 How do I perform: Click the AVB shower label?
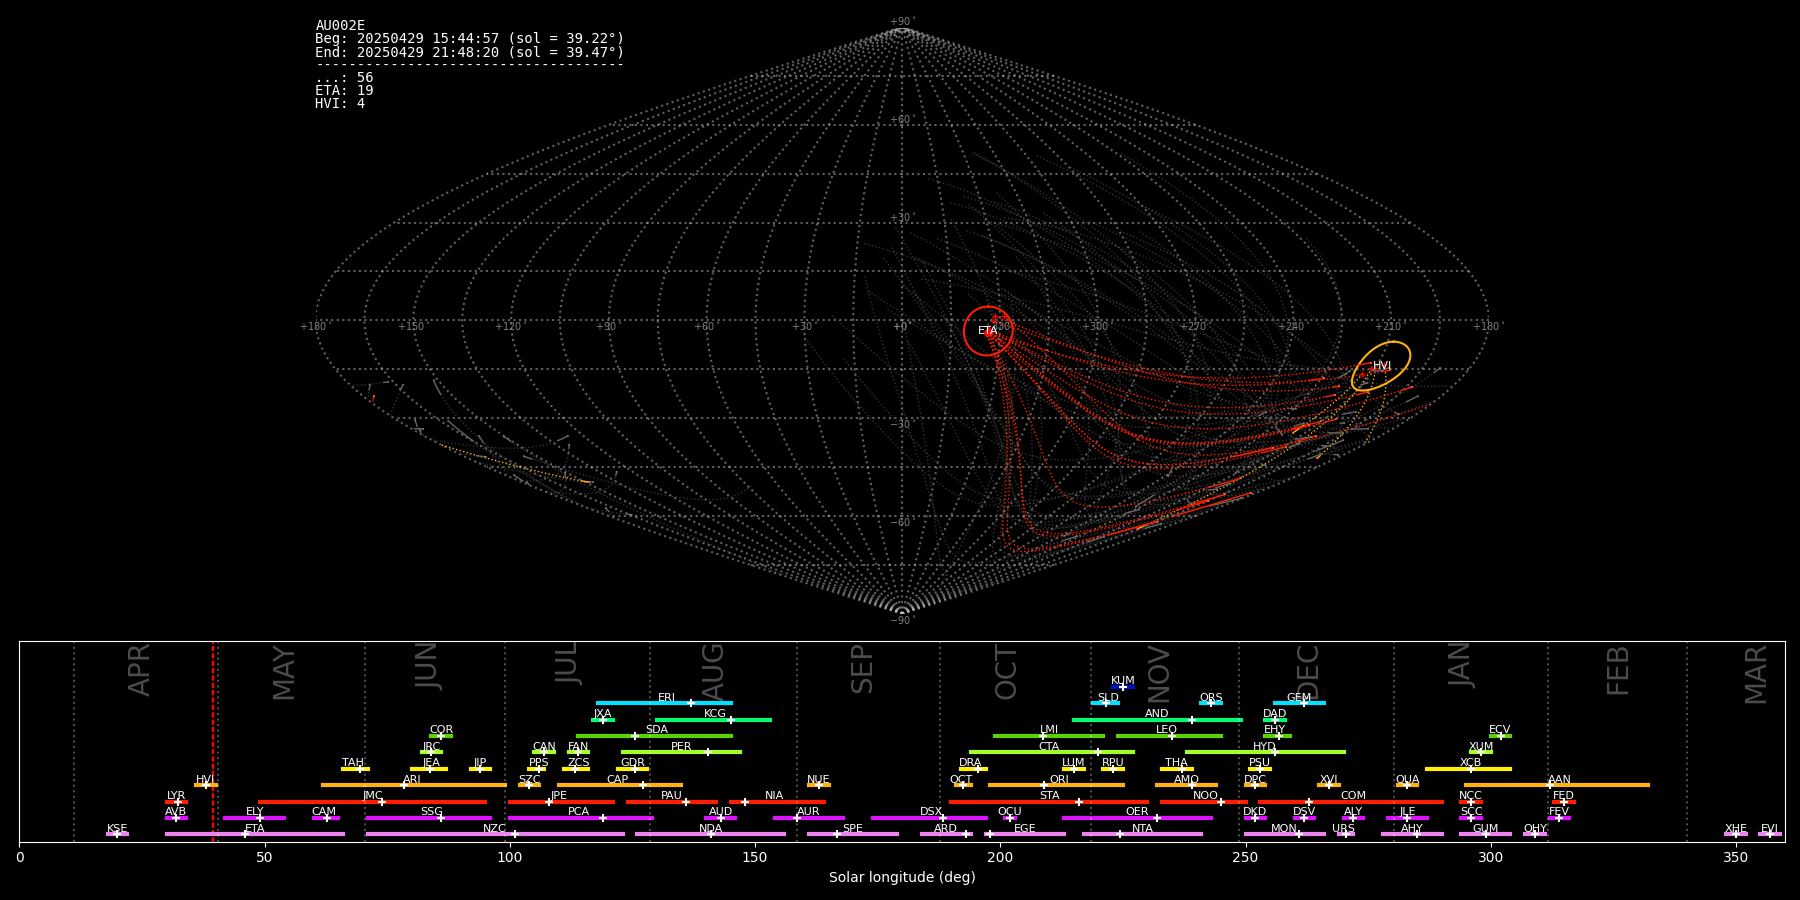(x=176, y=812)
